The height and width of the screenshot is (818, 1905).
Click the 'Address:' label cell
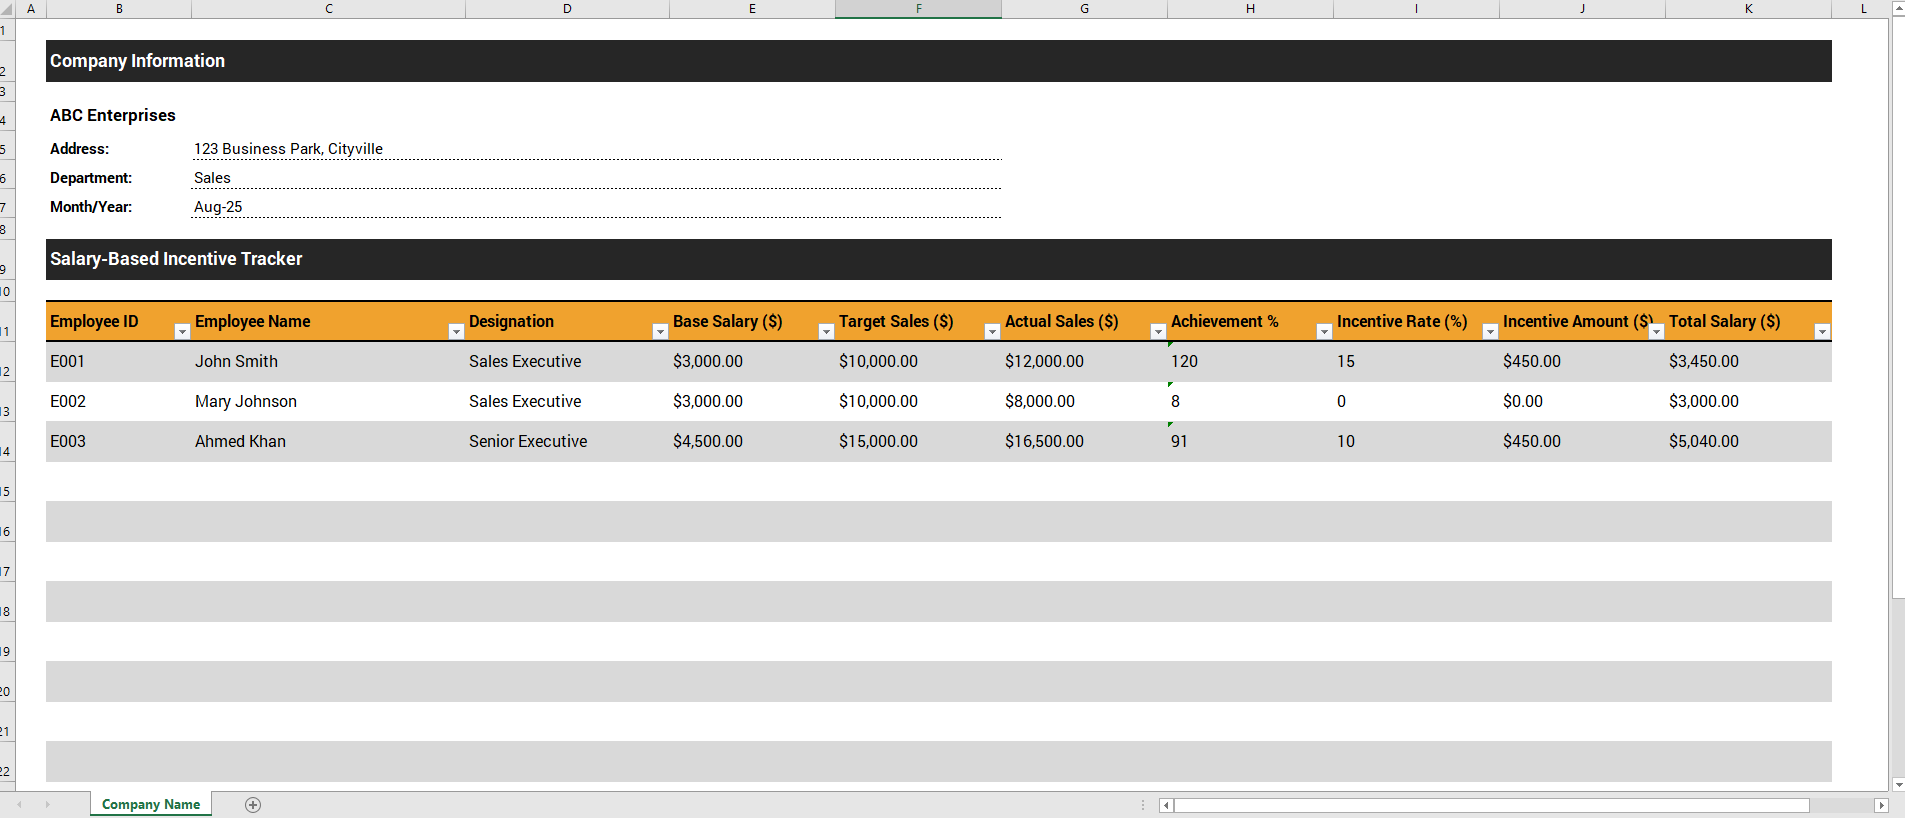click(x=118, y=148)
